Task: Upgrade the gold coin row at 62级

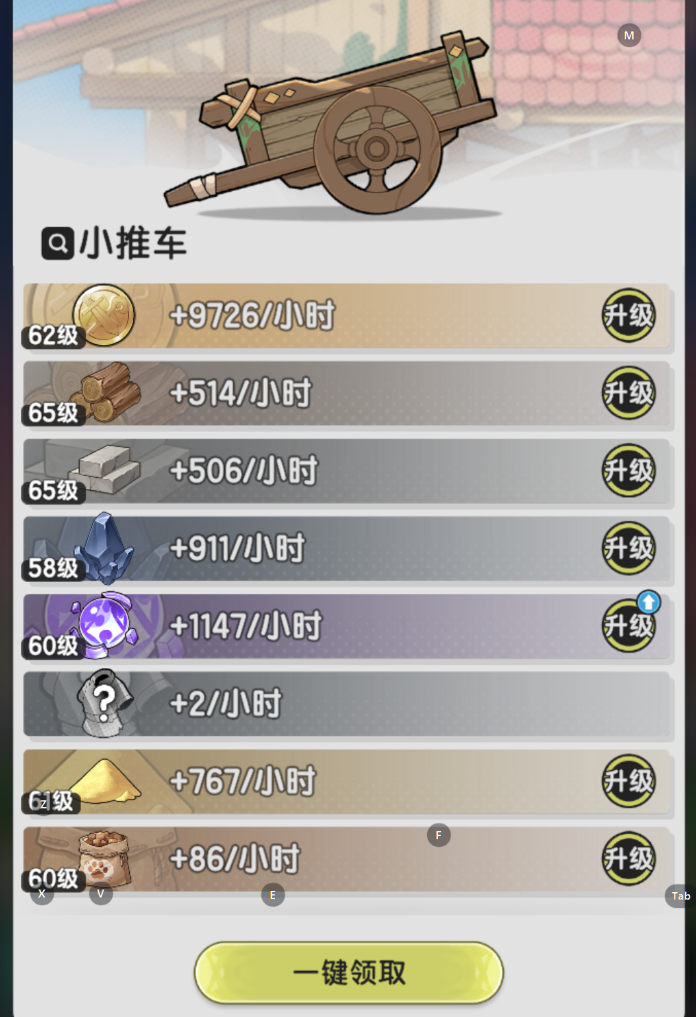Action: tap(628, 315)
